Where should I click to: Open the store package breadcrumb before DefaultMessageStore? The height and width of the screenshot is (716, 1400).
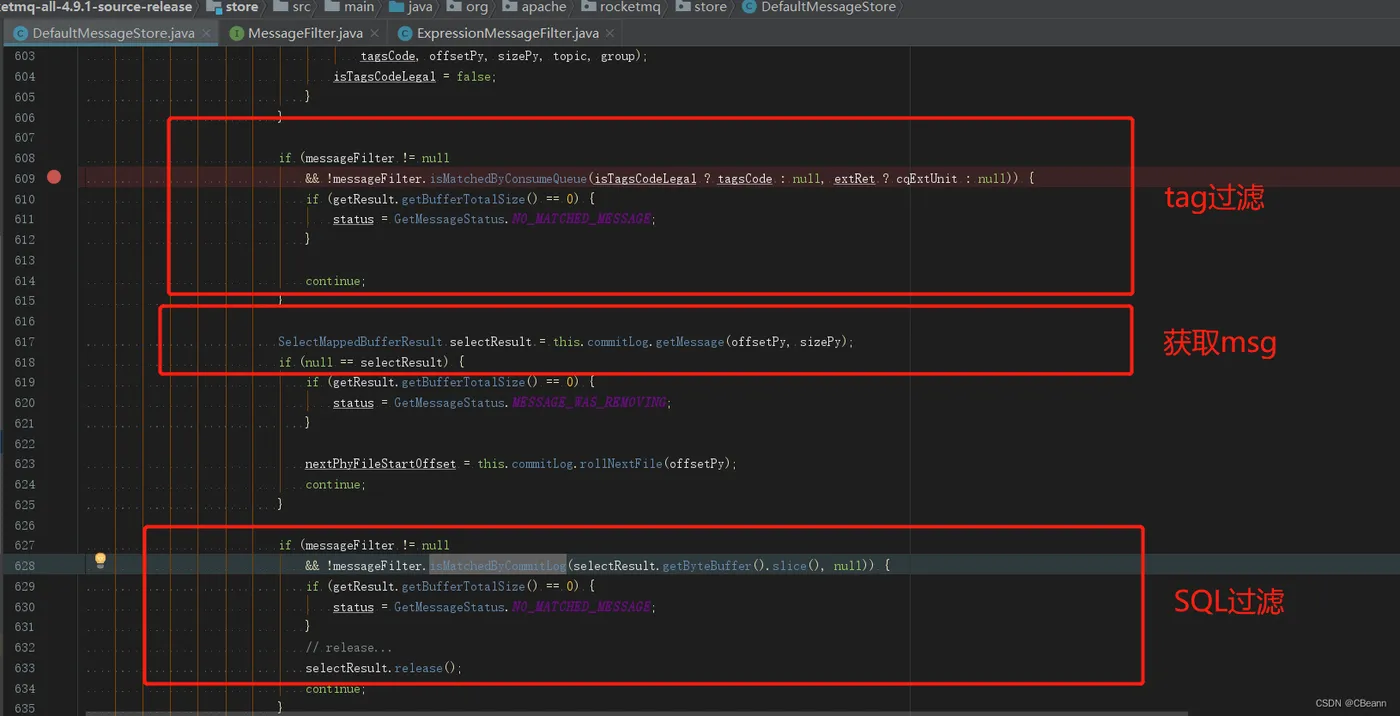tap(701, 7)
